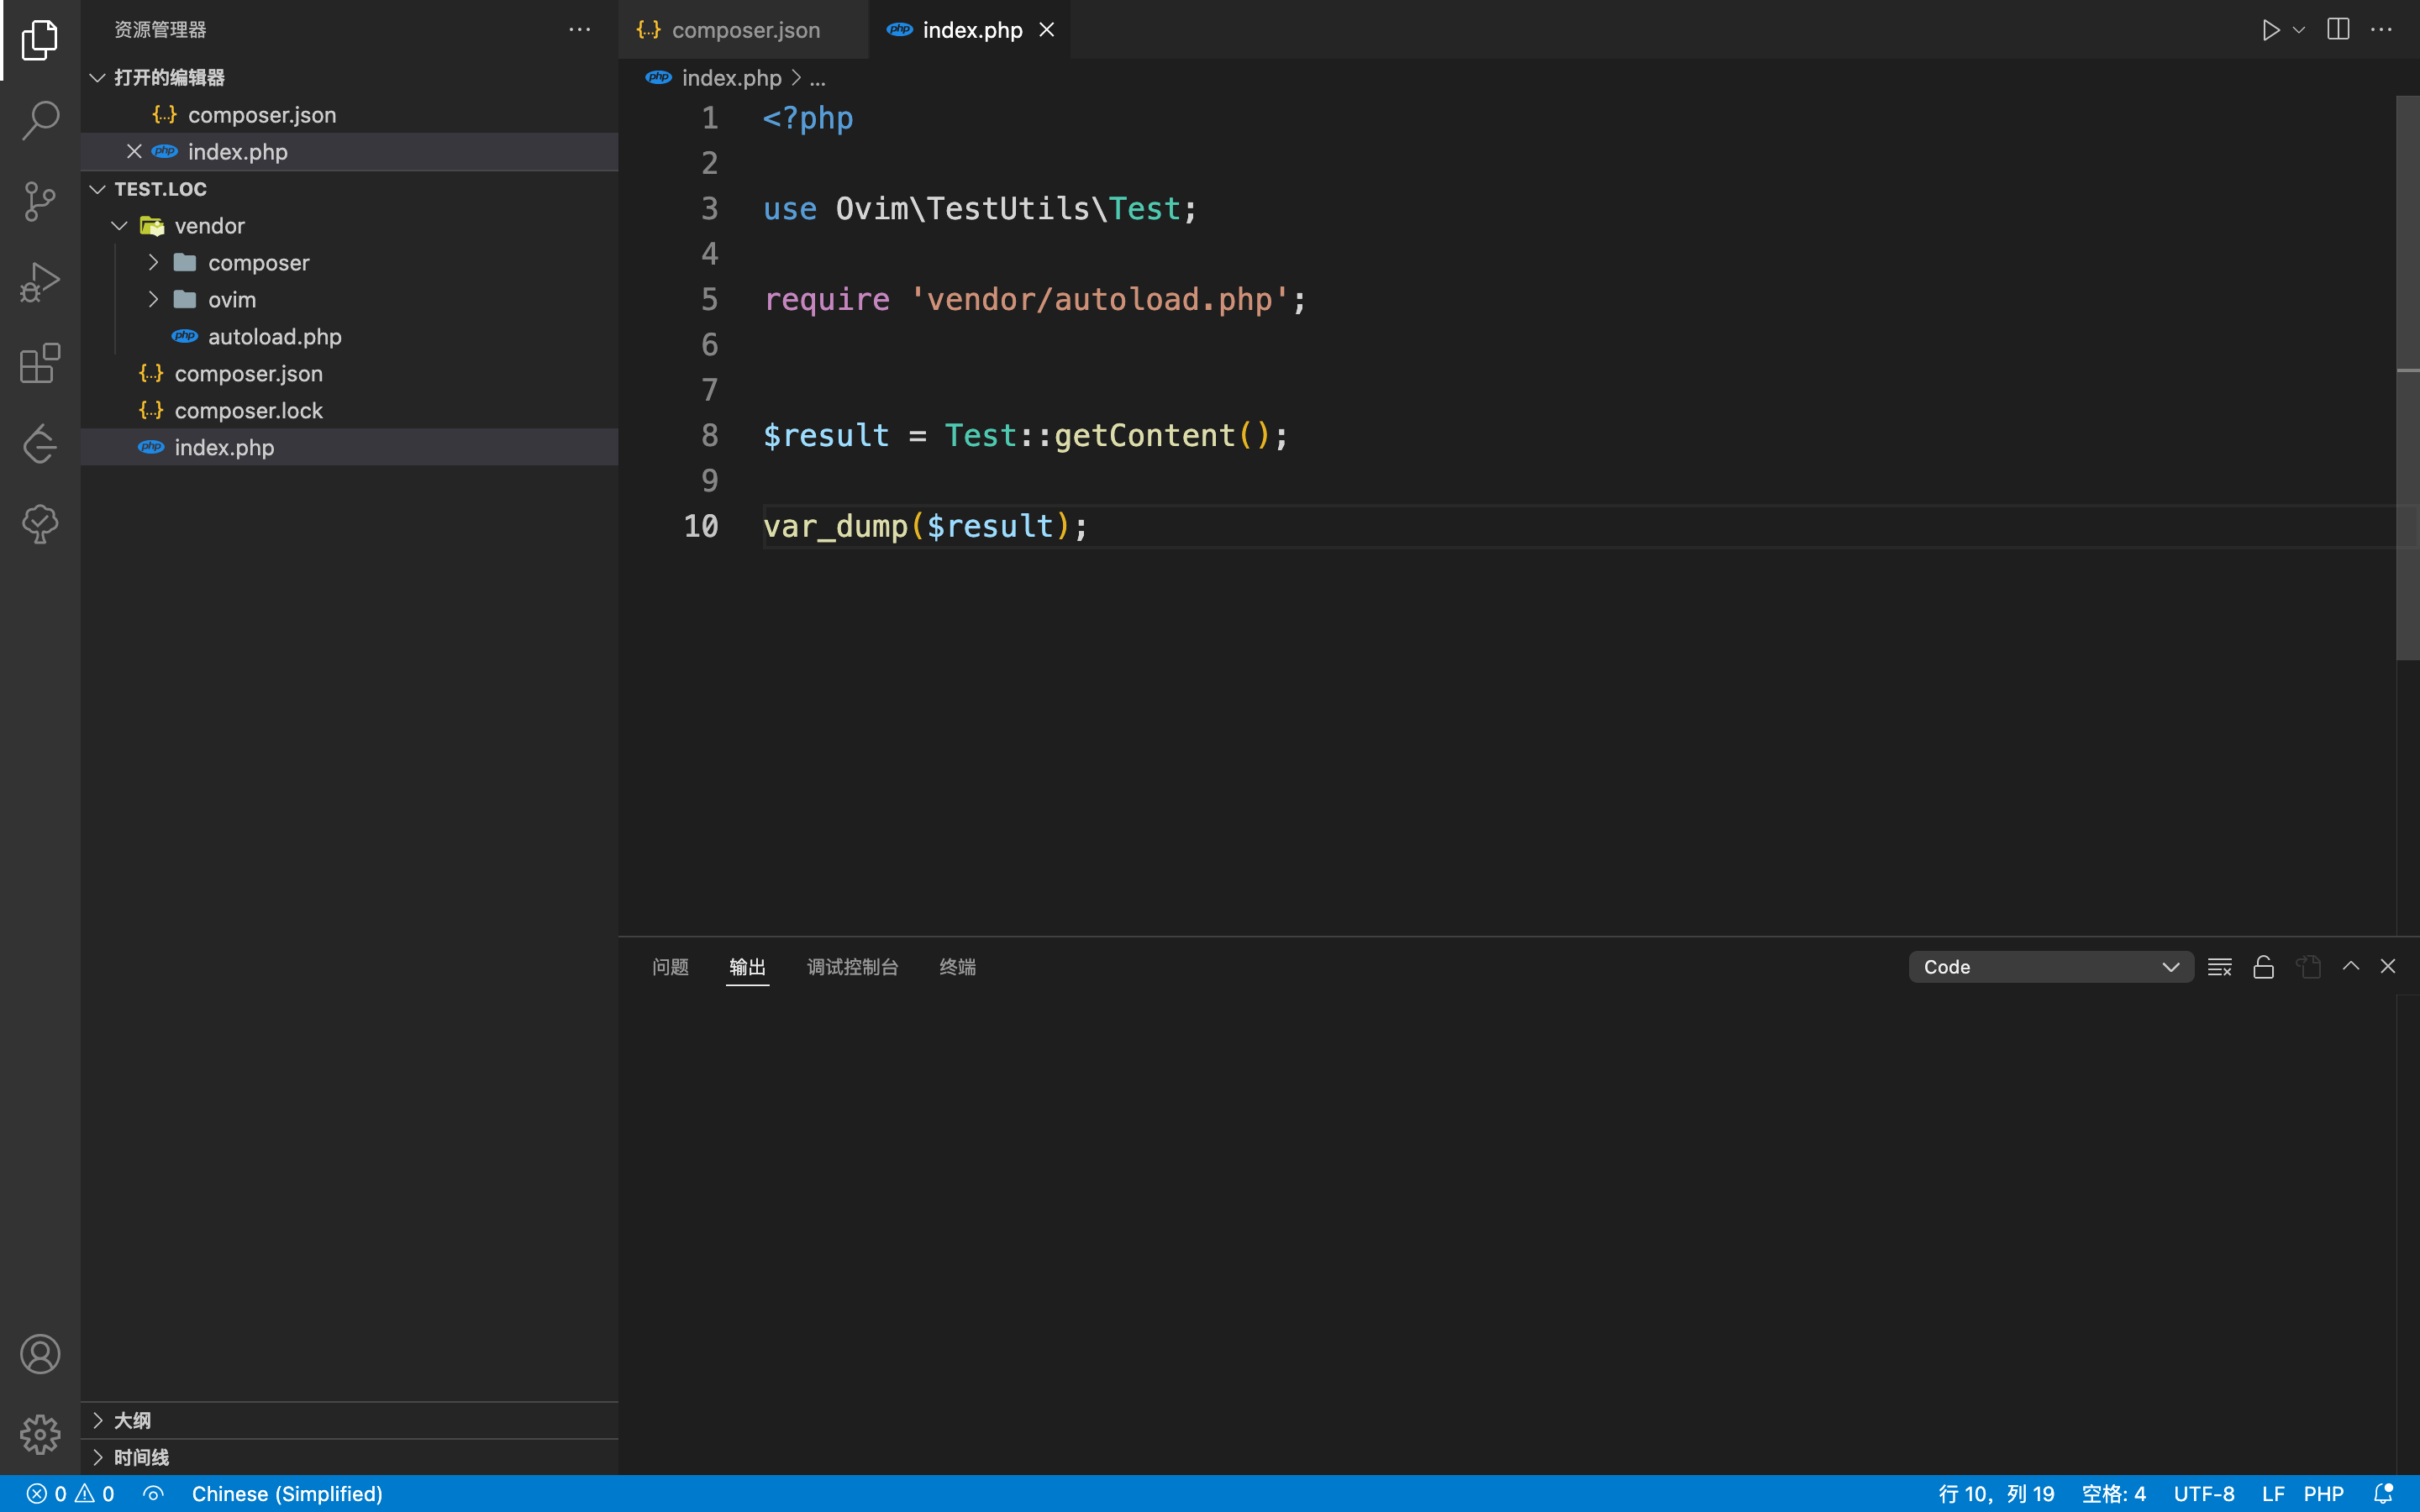The width and height of the screenshot is (2420, 1512).
Task: Open the Code output channel dropdown
Action: pos(2050,967)
